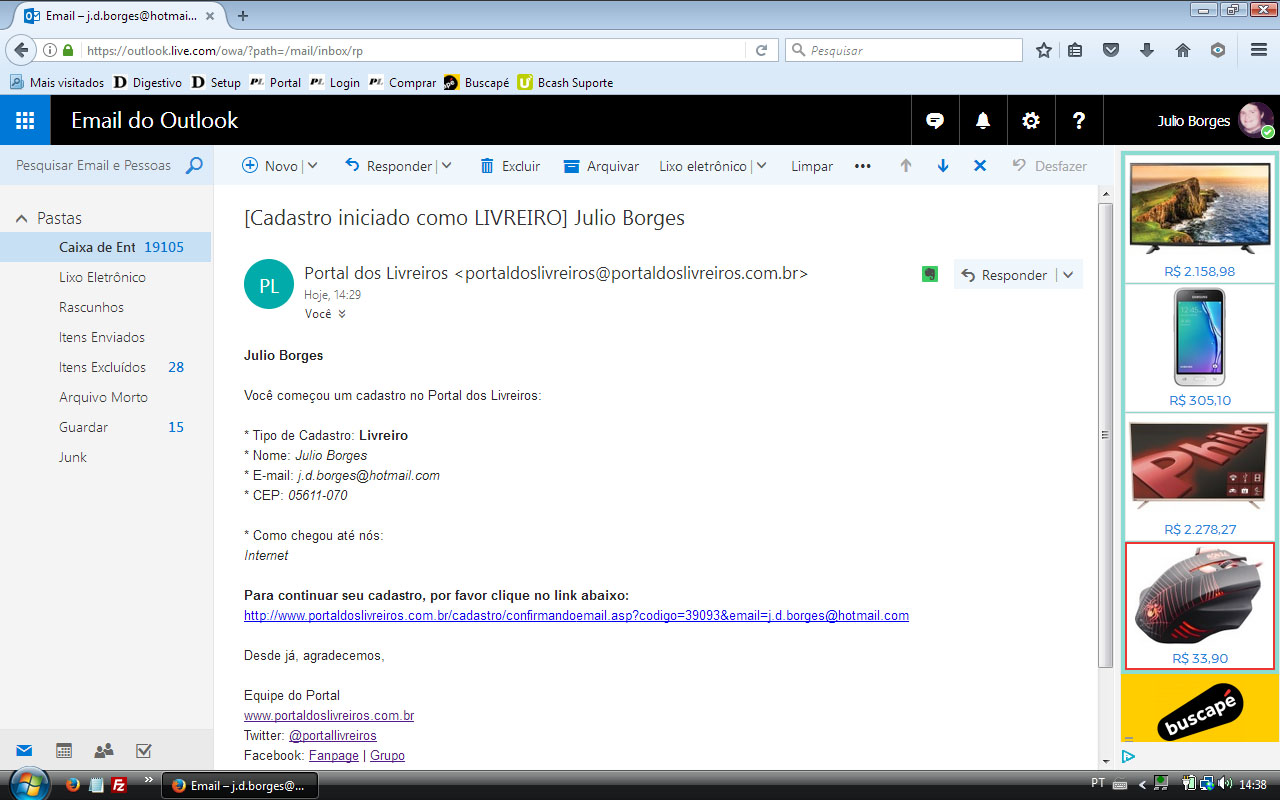The height and width of the screenshot is (800, 1280).
Task: Open Facebook Grupo link
Action: pyautogui.click(x=387, y=756)
